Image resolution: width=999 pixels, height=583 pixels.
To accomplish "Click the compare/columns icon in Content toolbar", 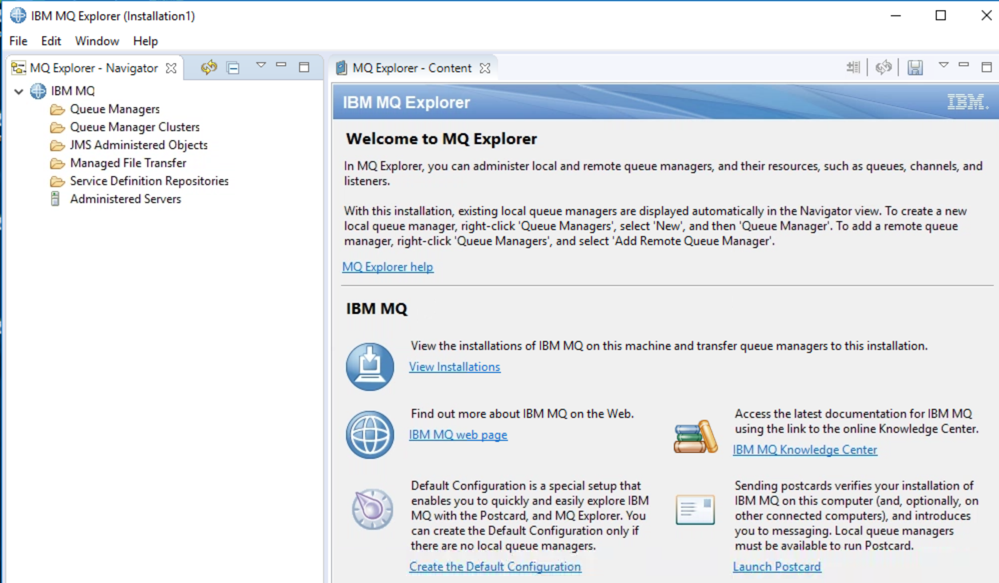I will point(852,67).
